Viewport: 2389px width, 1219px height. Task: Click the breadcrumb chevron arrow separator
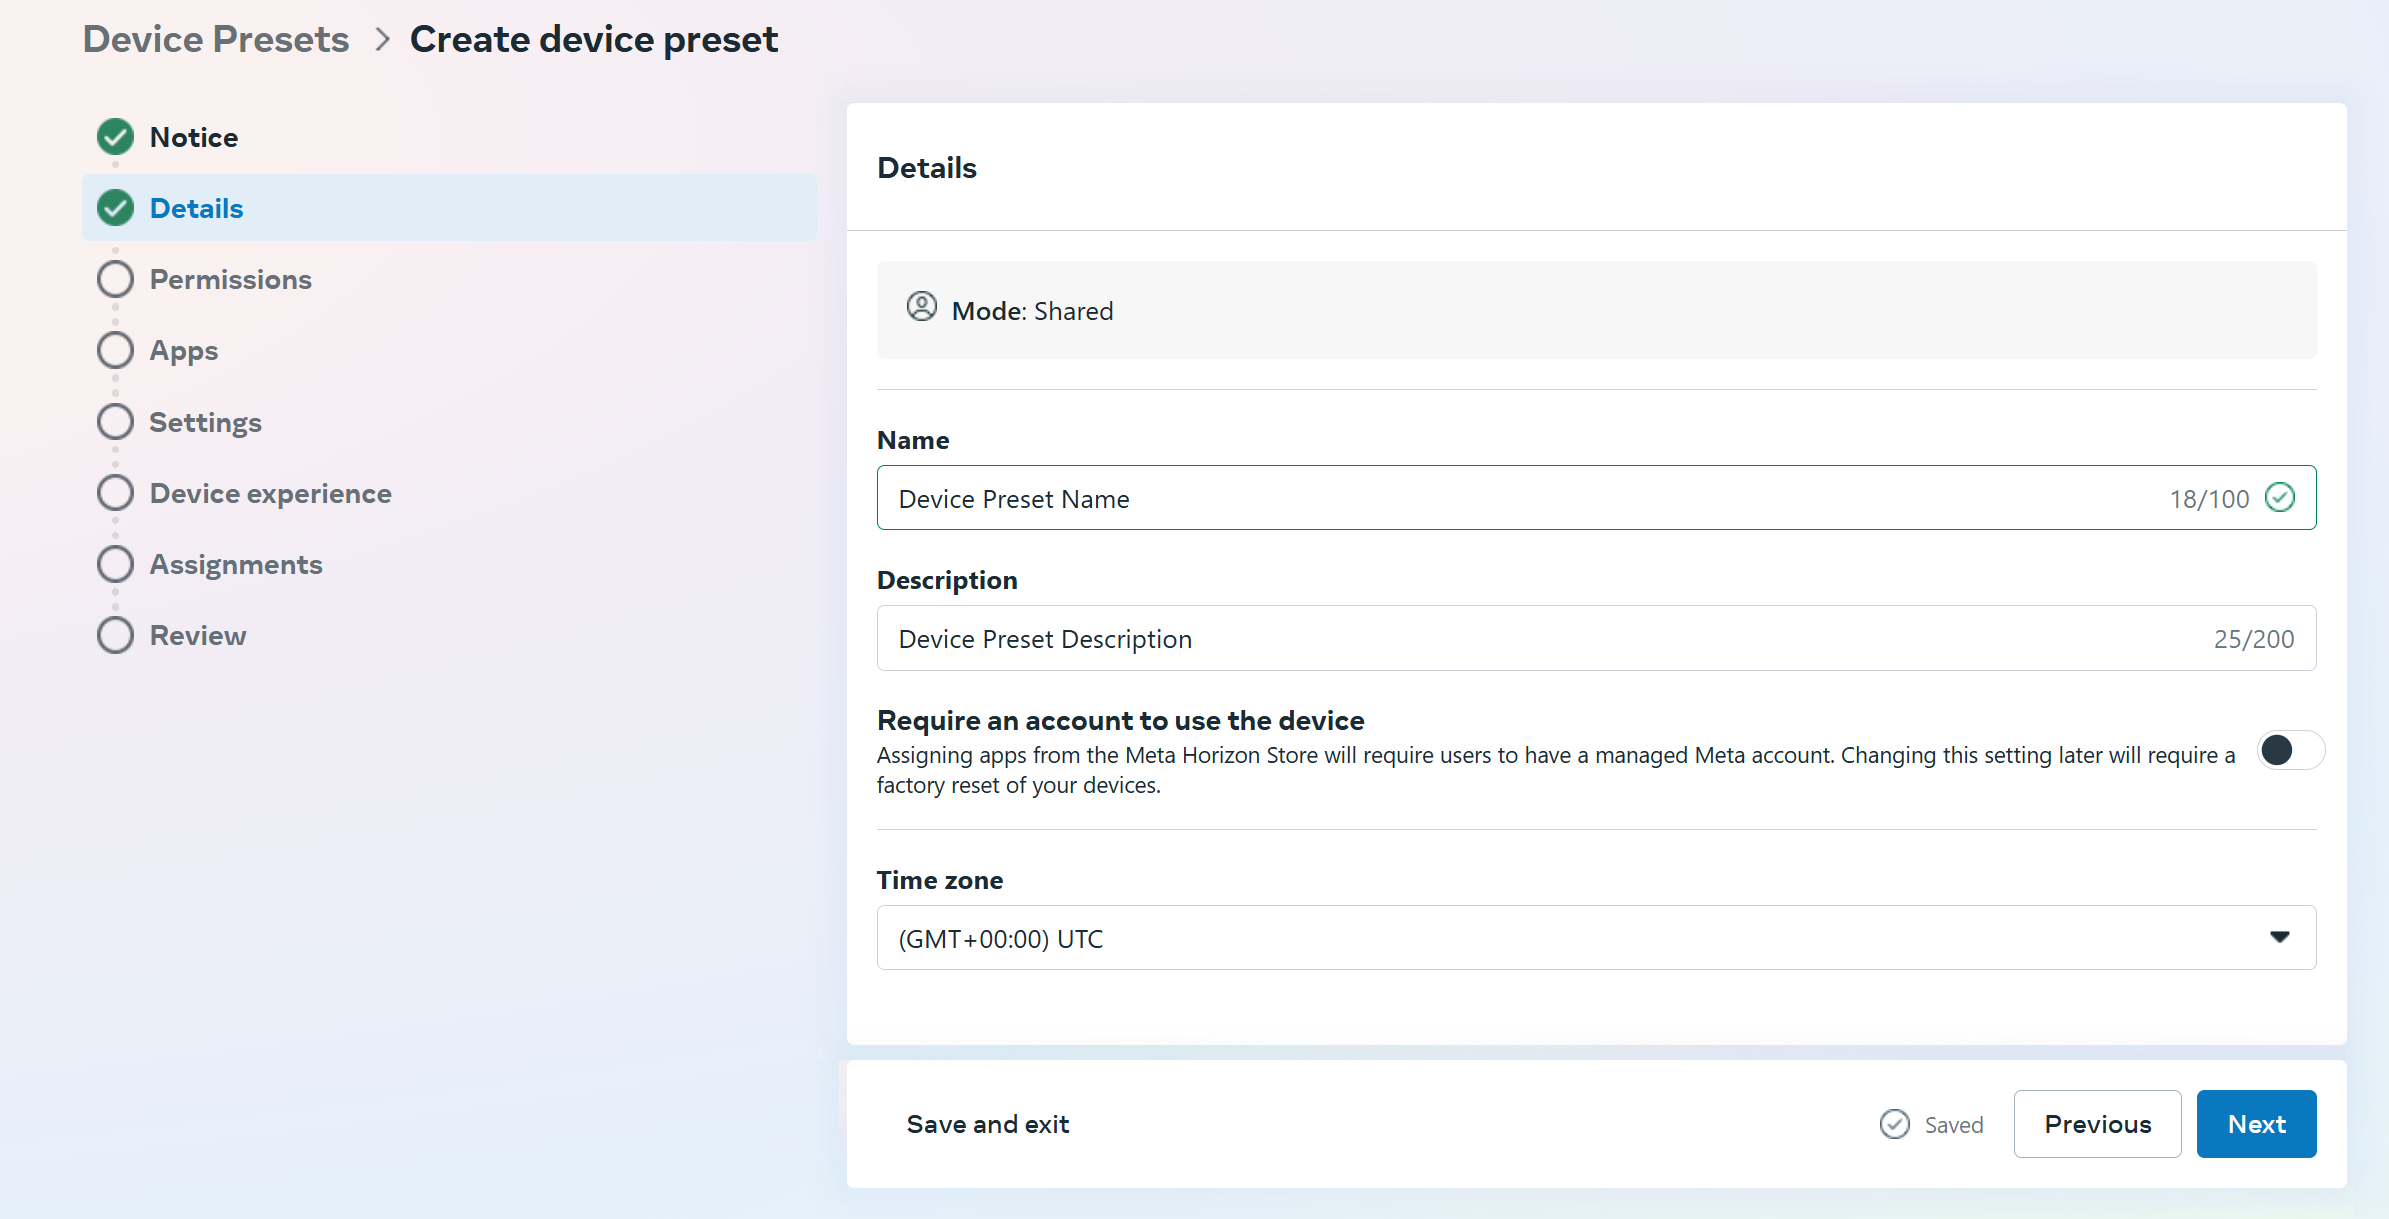(x=381, y=40)
